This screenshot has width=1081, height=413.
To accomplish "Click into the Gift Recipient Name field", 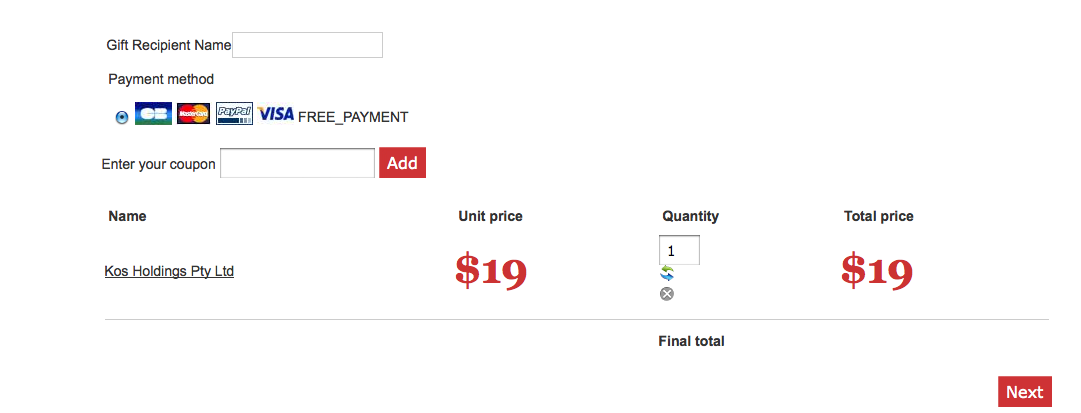I will [307, 45].
